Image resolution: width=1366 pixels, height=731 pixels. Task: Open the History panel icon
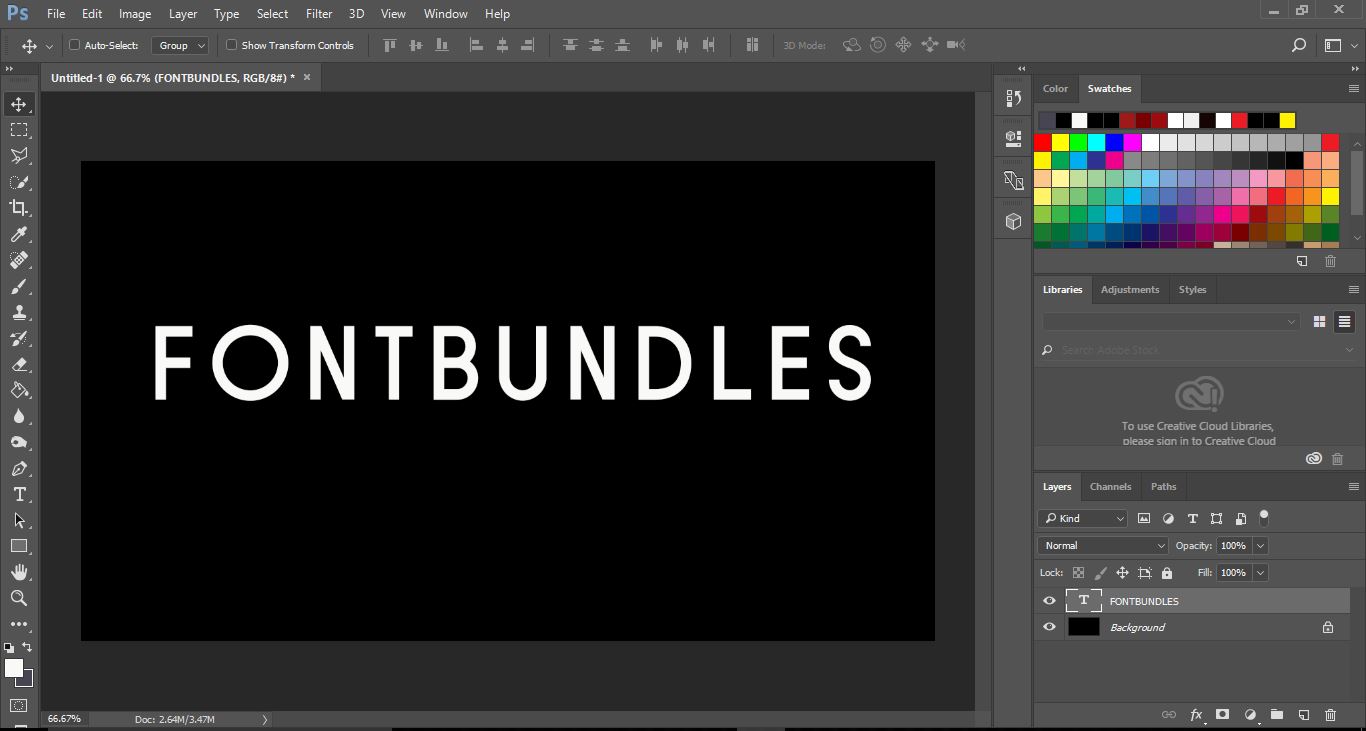coord(1013,98)
